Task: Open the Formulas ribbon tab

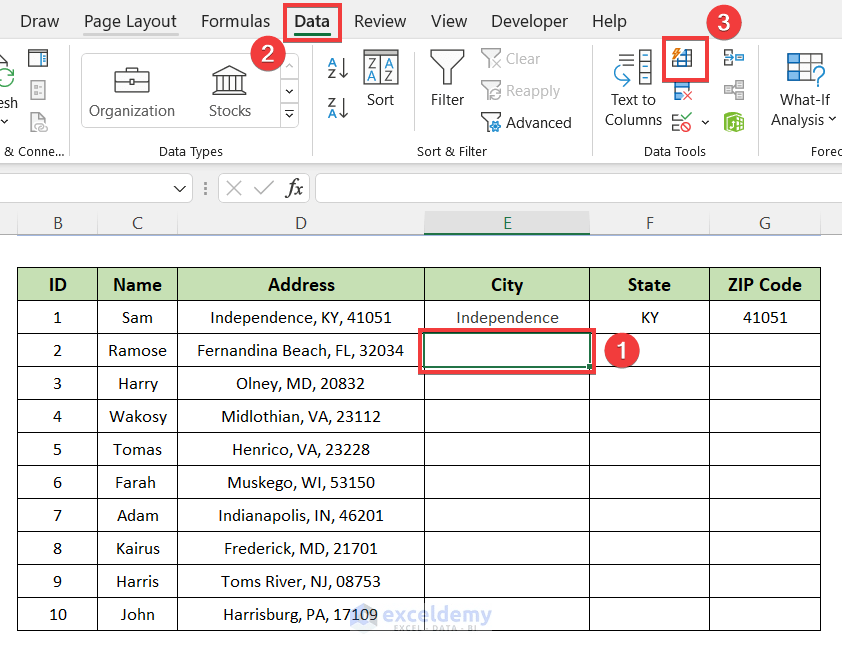Action: tap(235, 20)
